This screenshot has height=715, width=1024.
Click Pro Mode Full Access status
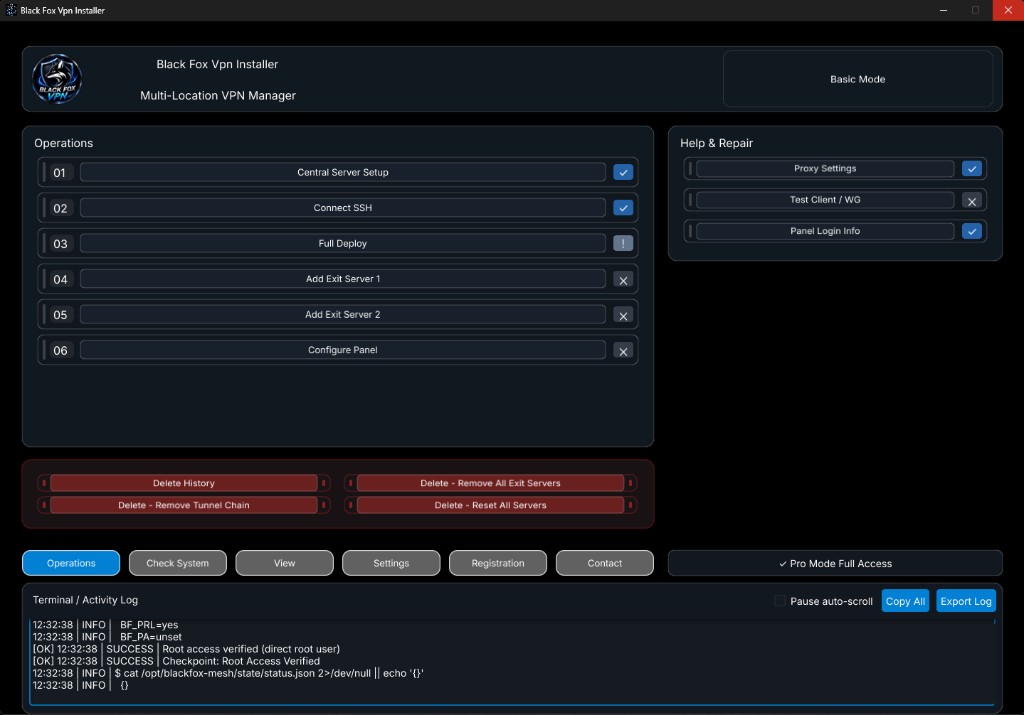[x=835, y=563]
